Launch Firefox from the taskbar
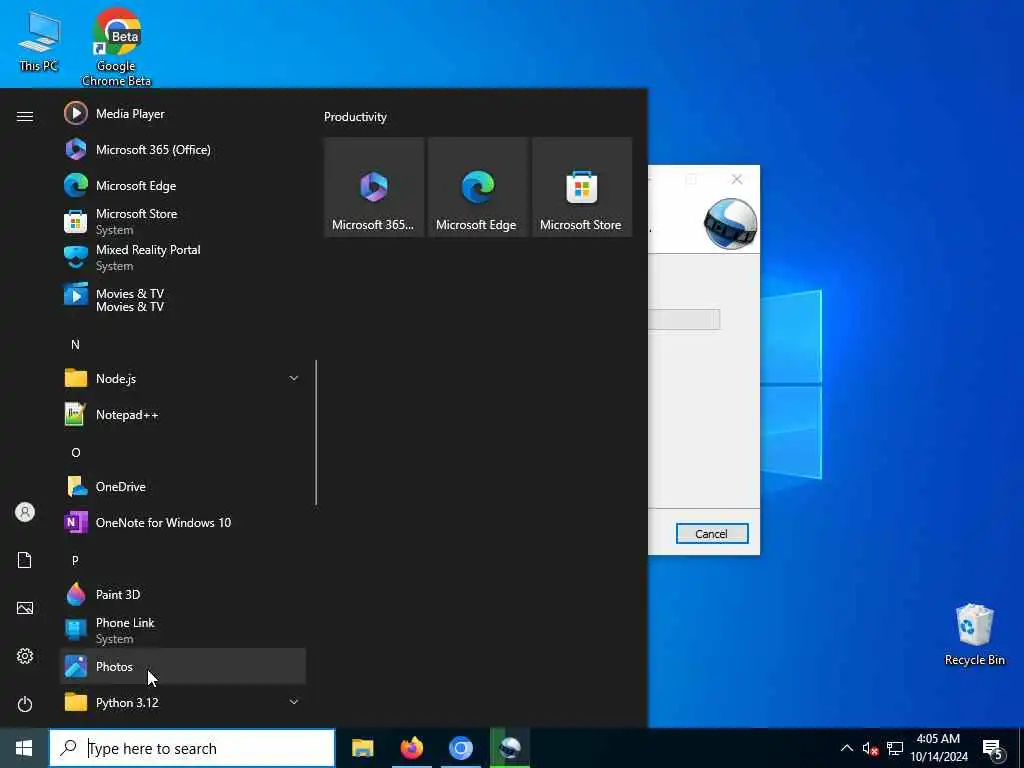Viewport: 1024px width, 768px height. tap(411, 748)
